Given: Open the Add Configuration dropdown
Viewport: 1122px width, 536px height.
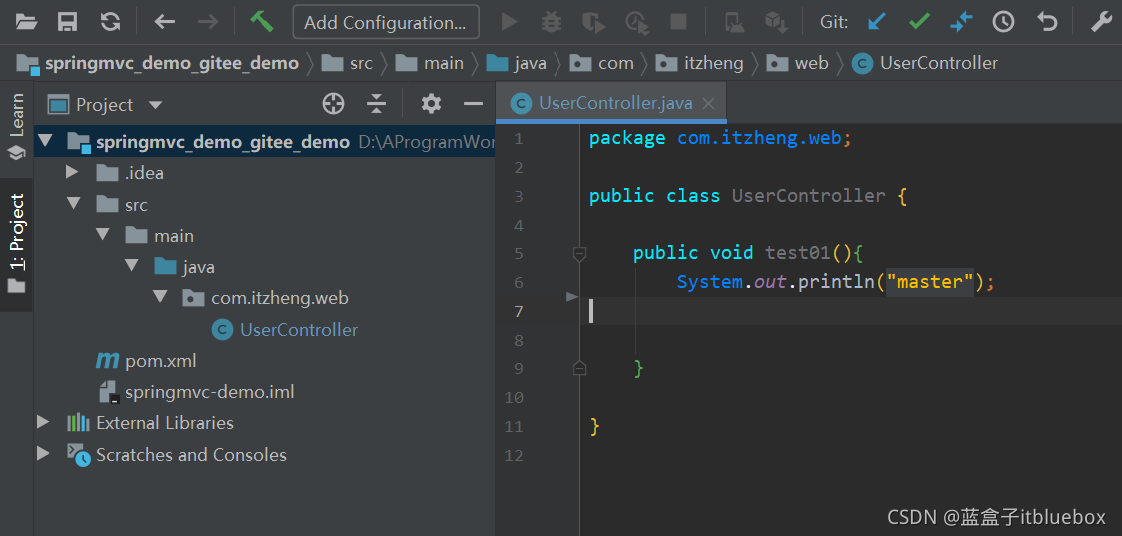Looking at the screenshot, I should click(x=386, y=22).
